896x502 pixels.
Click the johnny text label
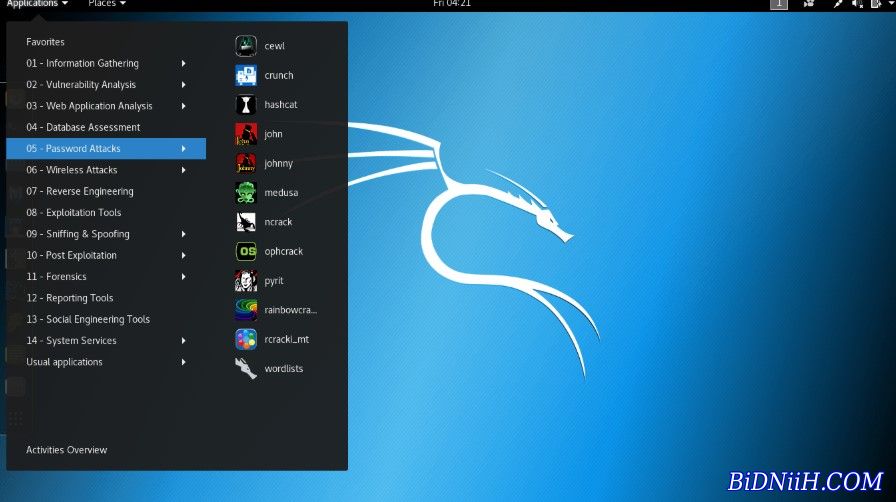tap(278, 164)
